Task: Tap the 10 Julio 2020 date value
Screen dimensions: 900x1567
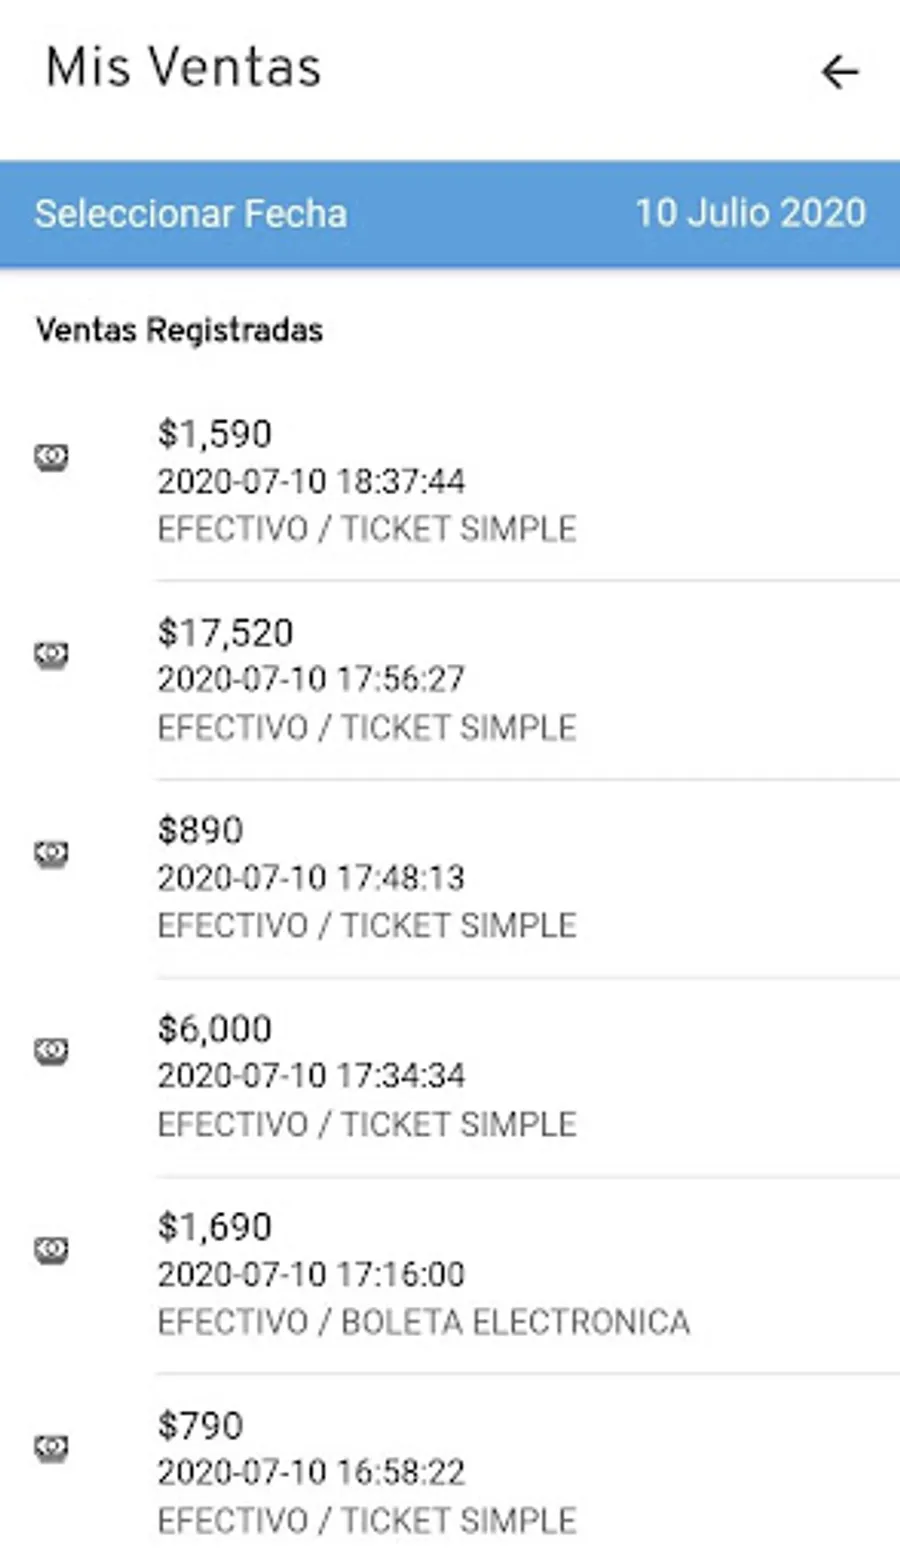Action: 750,213
